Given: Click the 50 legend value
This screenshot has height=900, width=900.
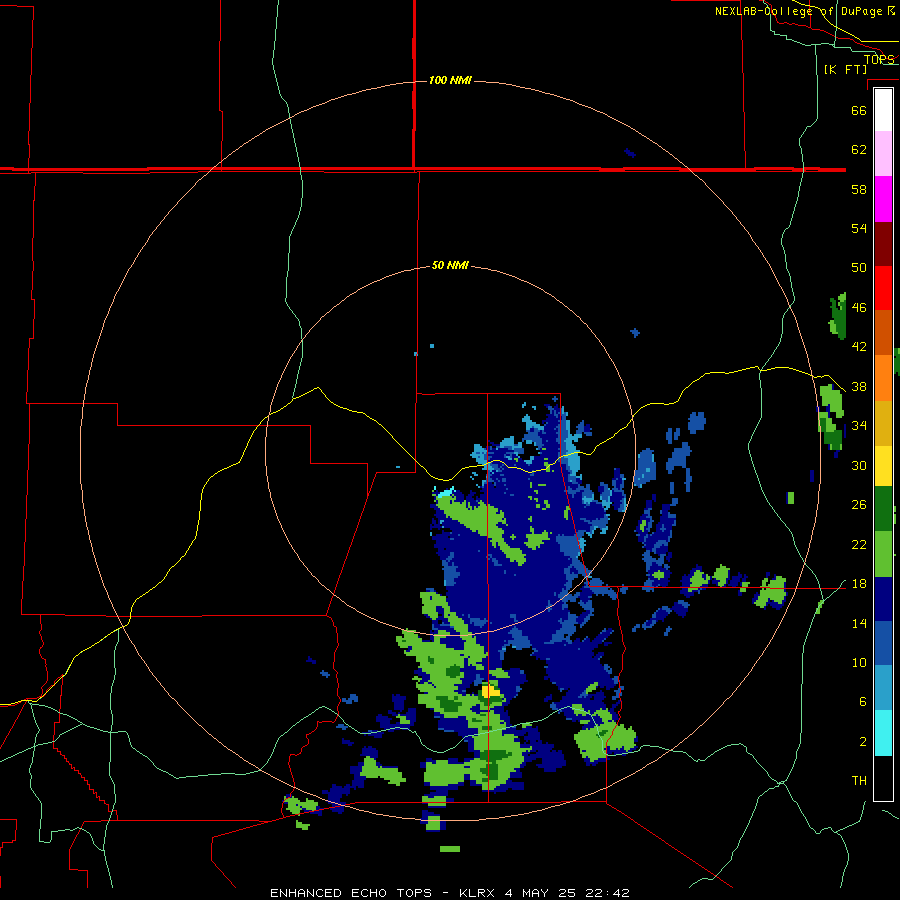Looking at the screenshot, I should 859,267.
